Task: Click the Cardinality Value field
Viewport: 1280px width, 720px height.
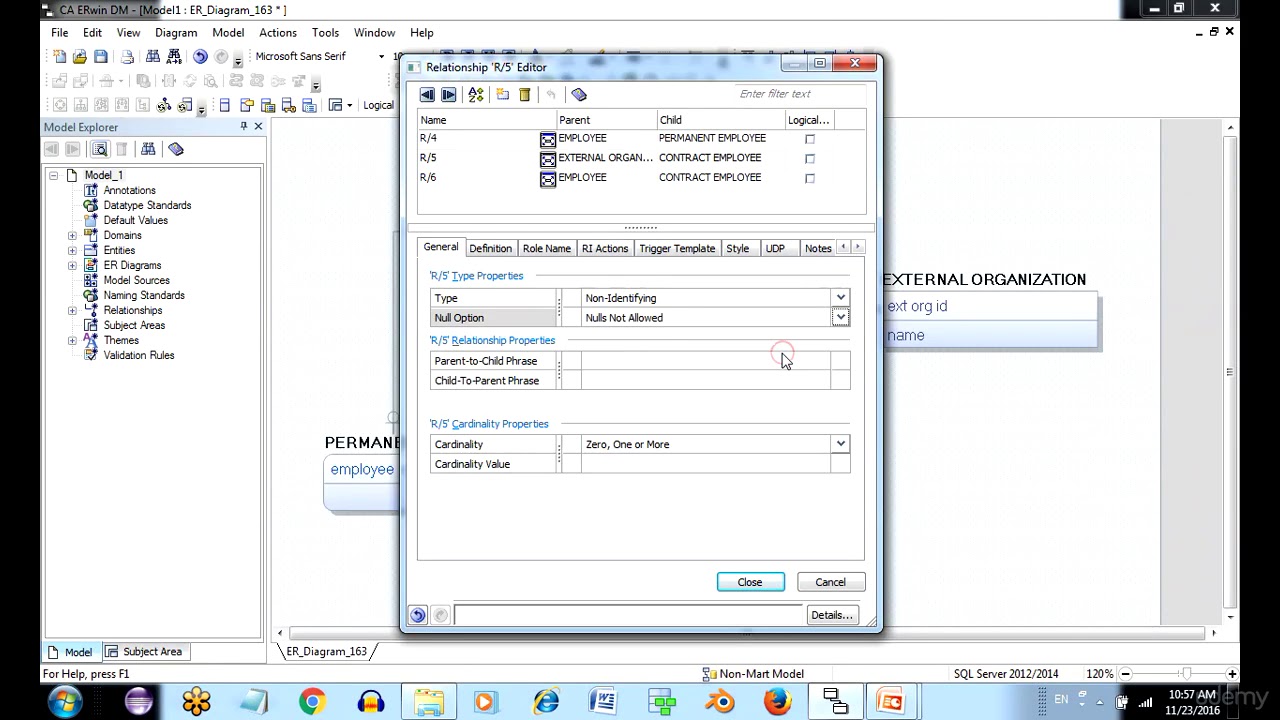Action: [707, 464]
